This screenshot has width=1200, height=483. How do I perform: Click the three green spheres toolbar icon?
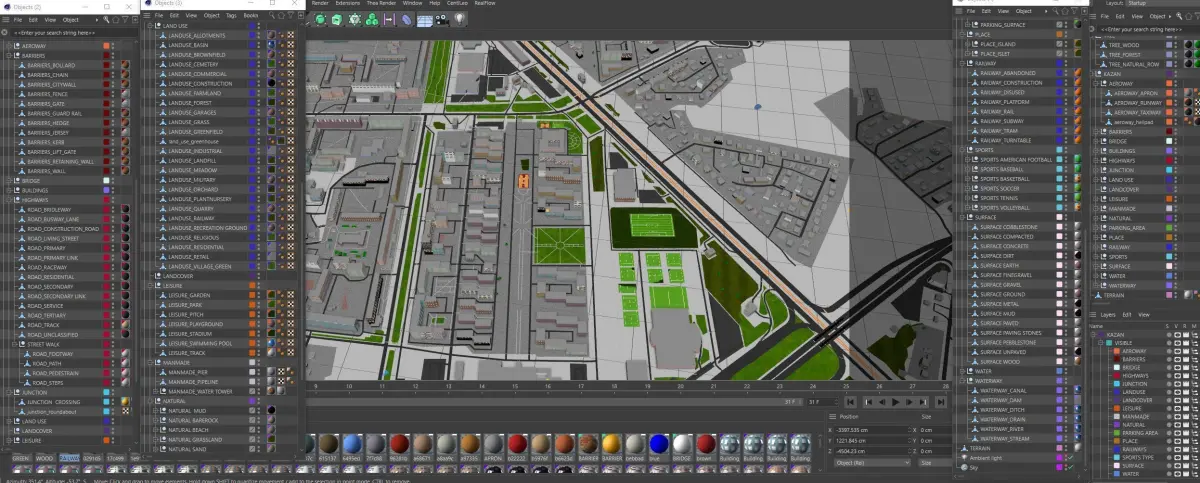pyautogui.click(x=371, y=19)
